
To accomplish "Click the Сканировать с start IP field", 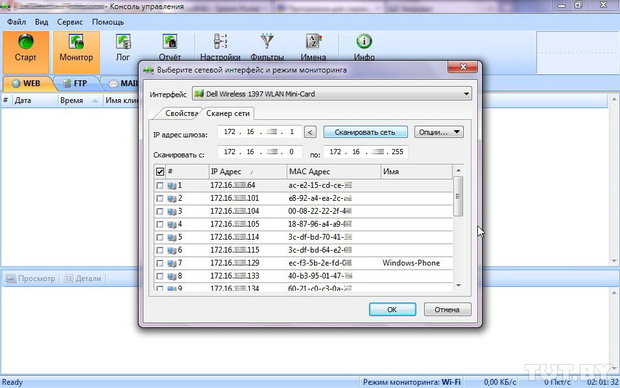I will 259,152.
